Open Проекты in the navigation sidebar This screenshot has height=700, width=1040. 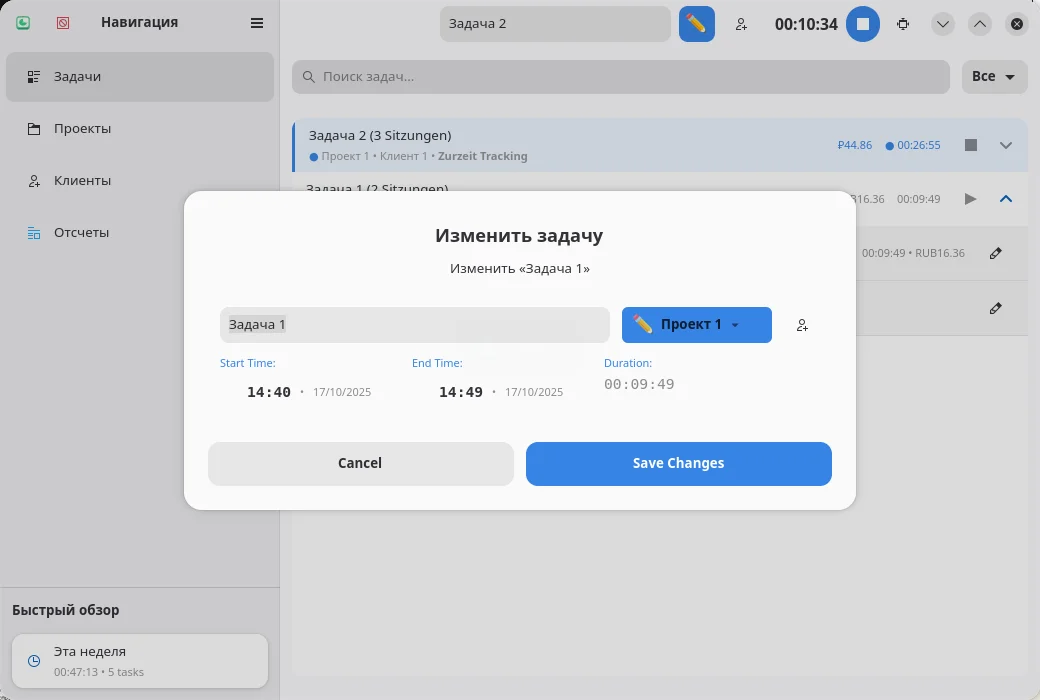tap(82, 129)
